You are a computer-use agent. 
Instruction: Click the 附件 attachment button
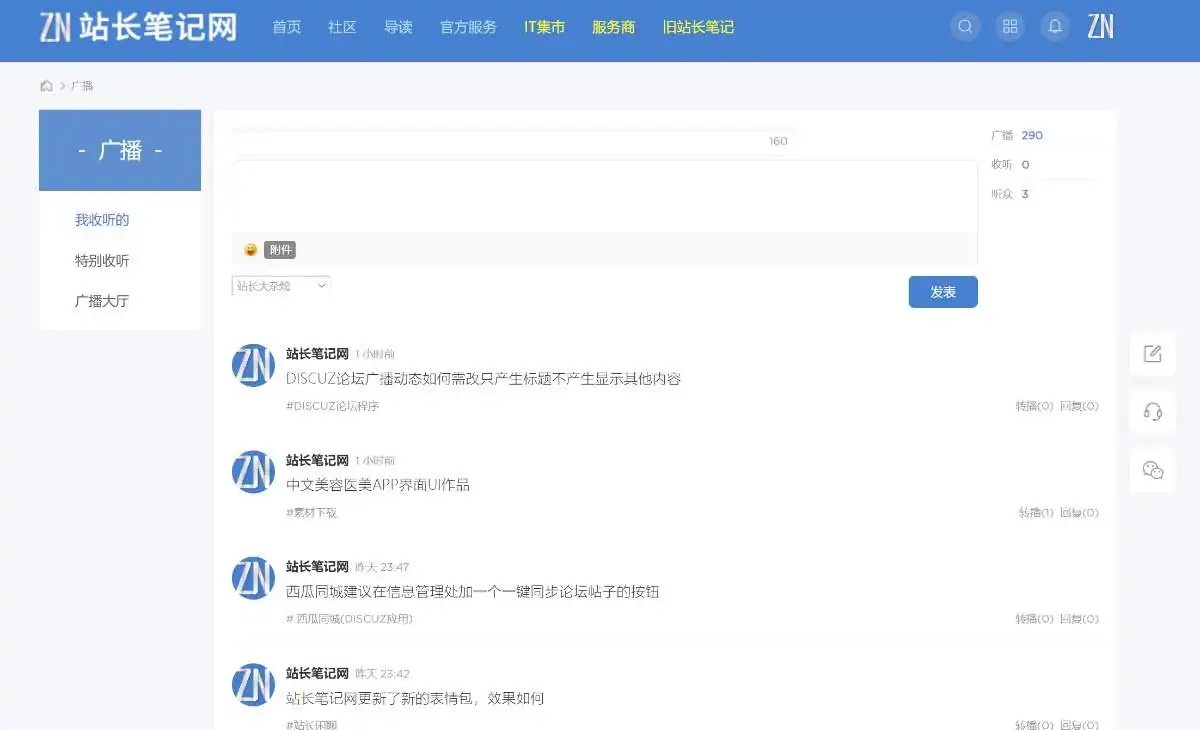[x=280, y=250]
